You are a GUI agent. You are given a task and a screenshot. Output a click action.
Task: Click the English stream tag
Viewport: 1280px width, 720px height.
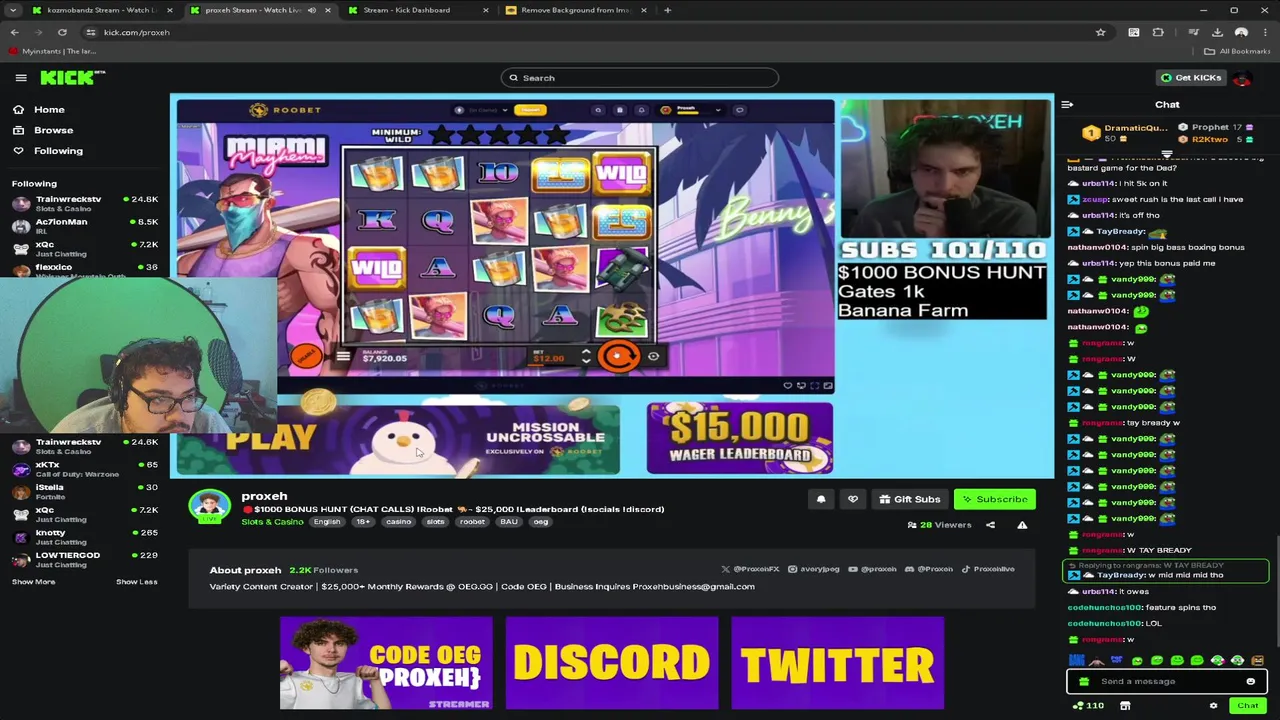tap(327, 522)
